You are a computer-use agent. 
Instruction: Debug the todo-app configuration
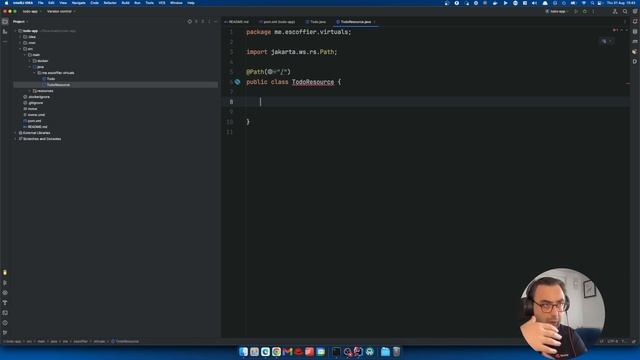coord(584,11)
